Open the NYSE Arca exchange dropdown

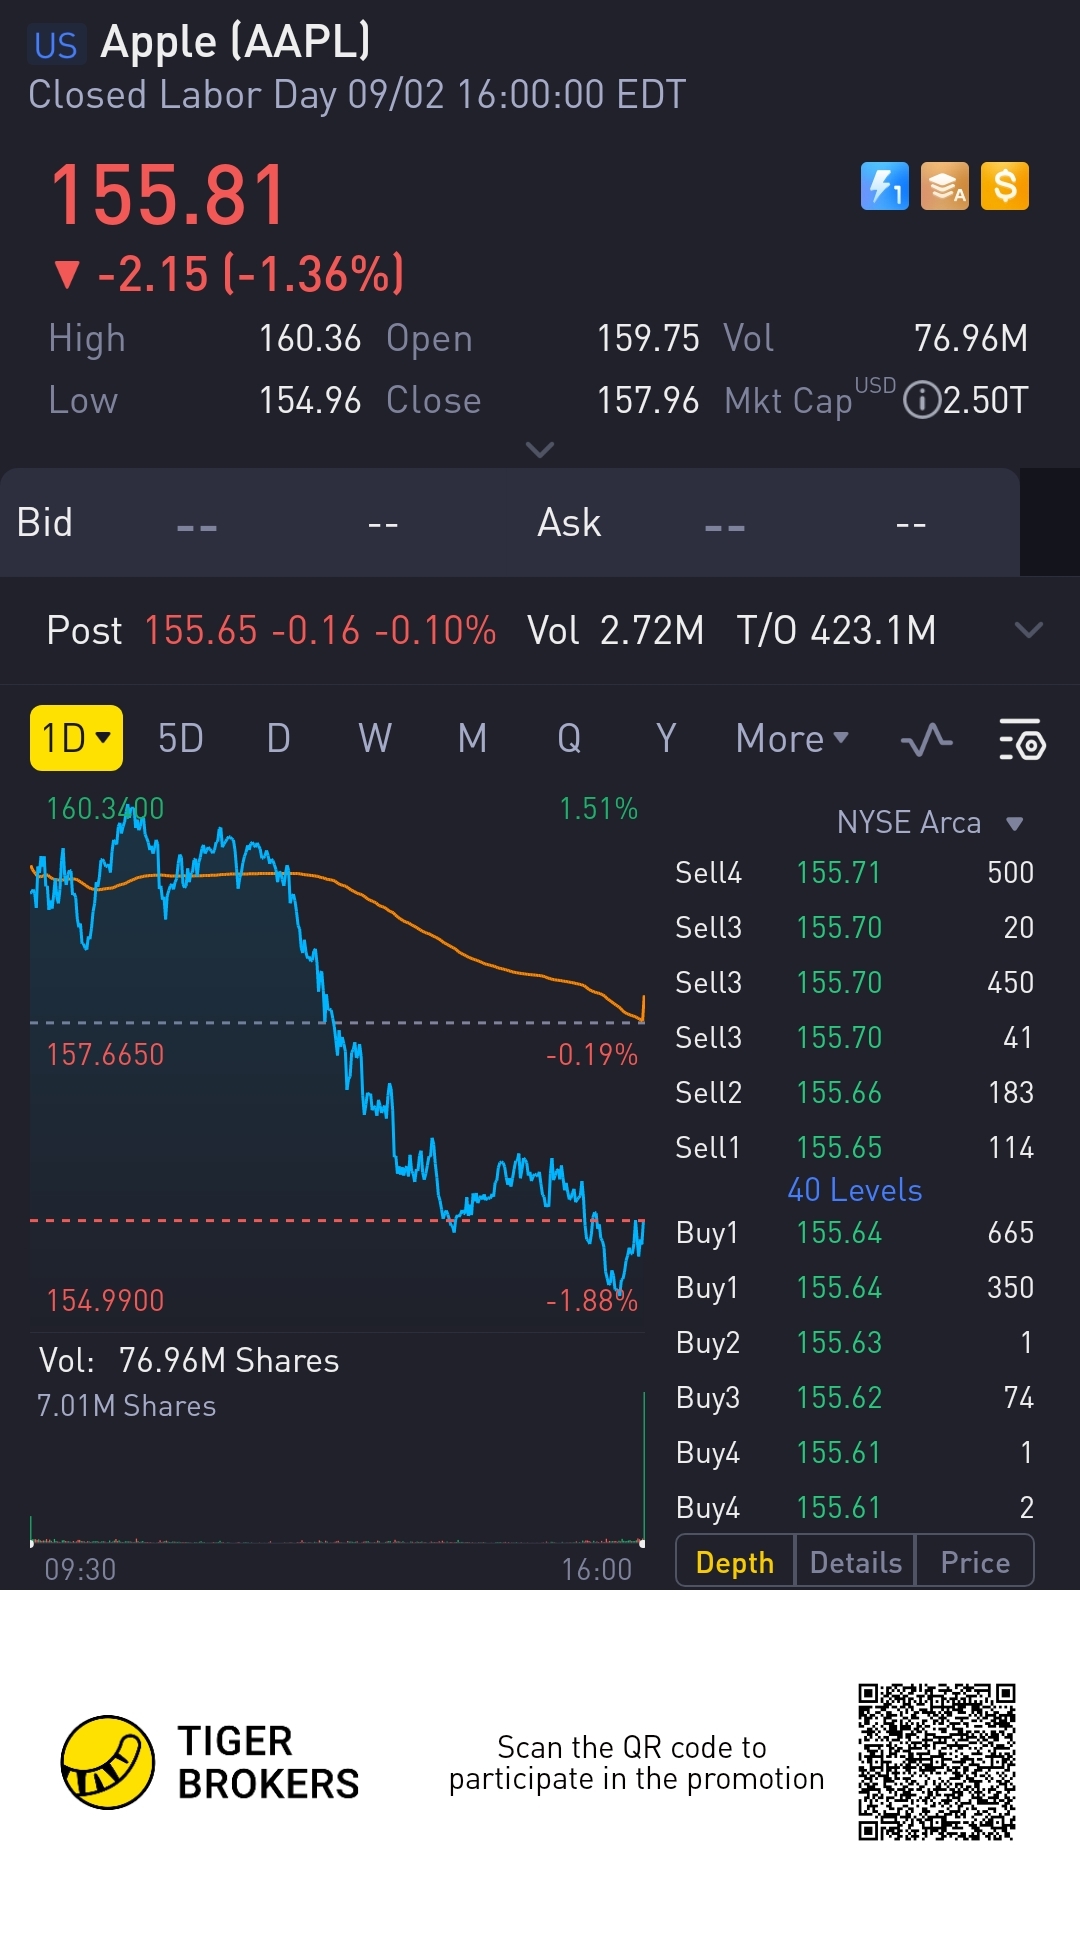click(x=930, y=823)
